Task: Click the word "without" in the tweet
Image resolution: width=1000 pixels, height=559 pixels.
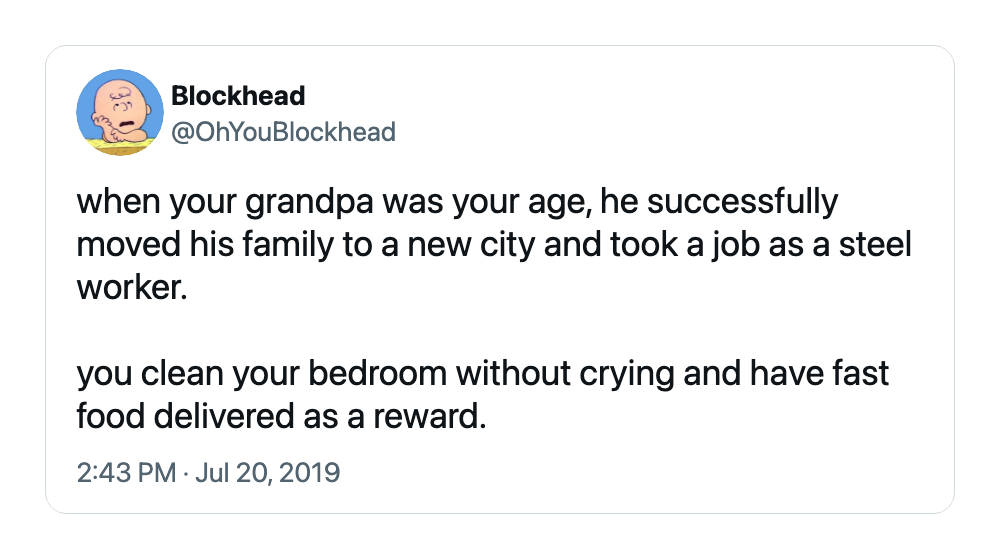Action: [x=513, y=374]
